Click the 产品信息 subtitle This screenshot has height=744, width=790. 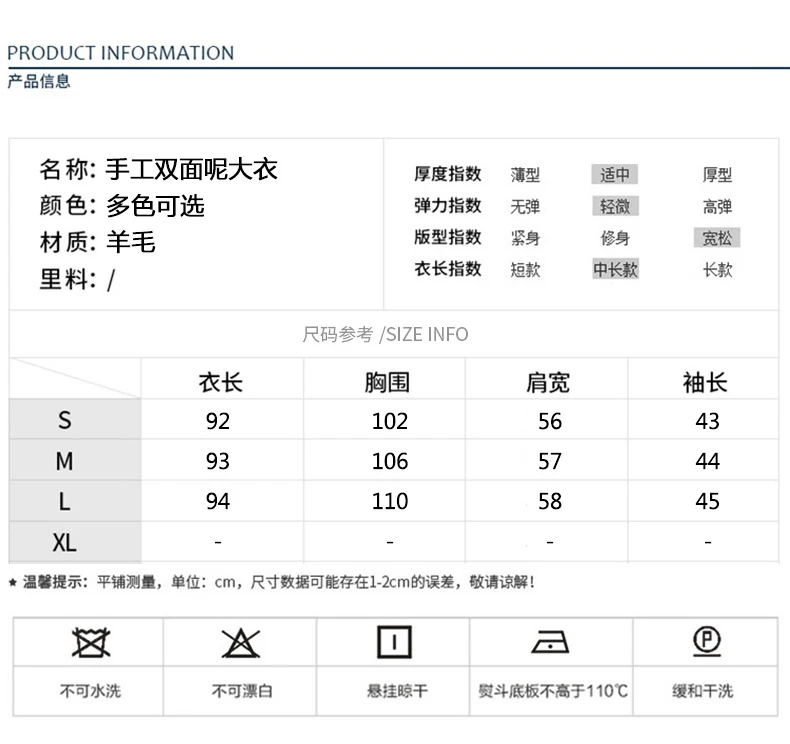[x=39, y=81]
